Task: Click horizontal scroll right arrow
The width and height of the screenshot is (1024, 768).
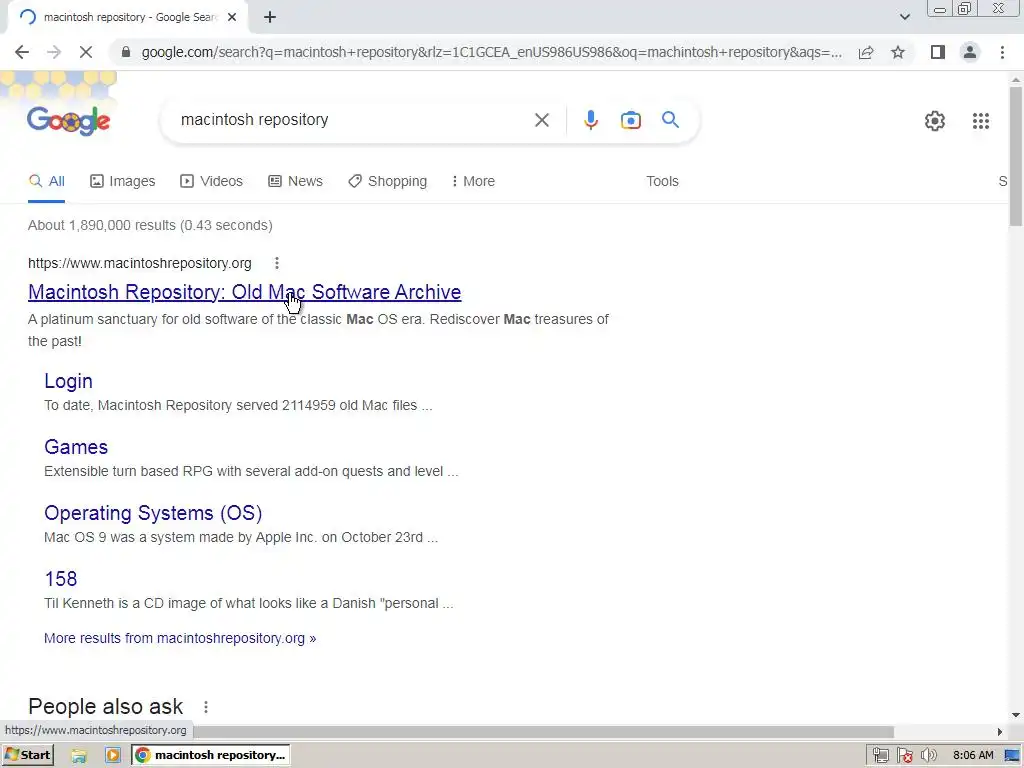Action: point(999,731)
